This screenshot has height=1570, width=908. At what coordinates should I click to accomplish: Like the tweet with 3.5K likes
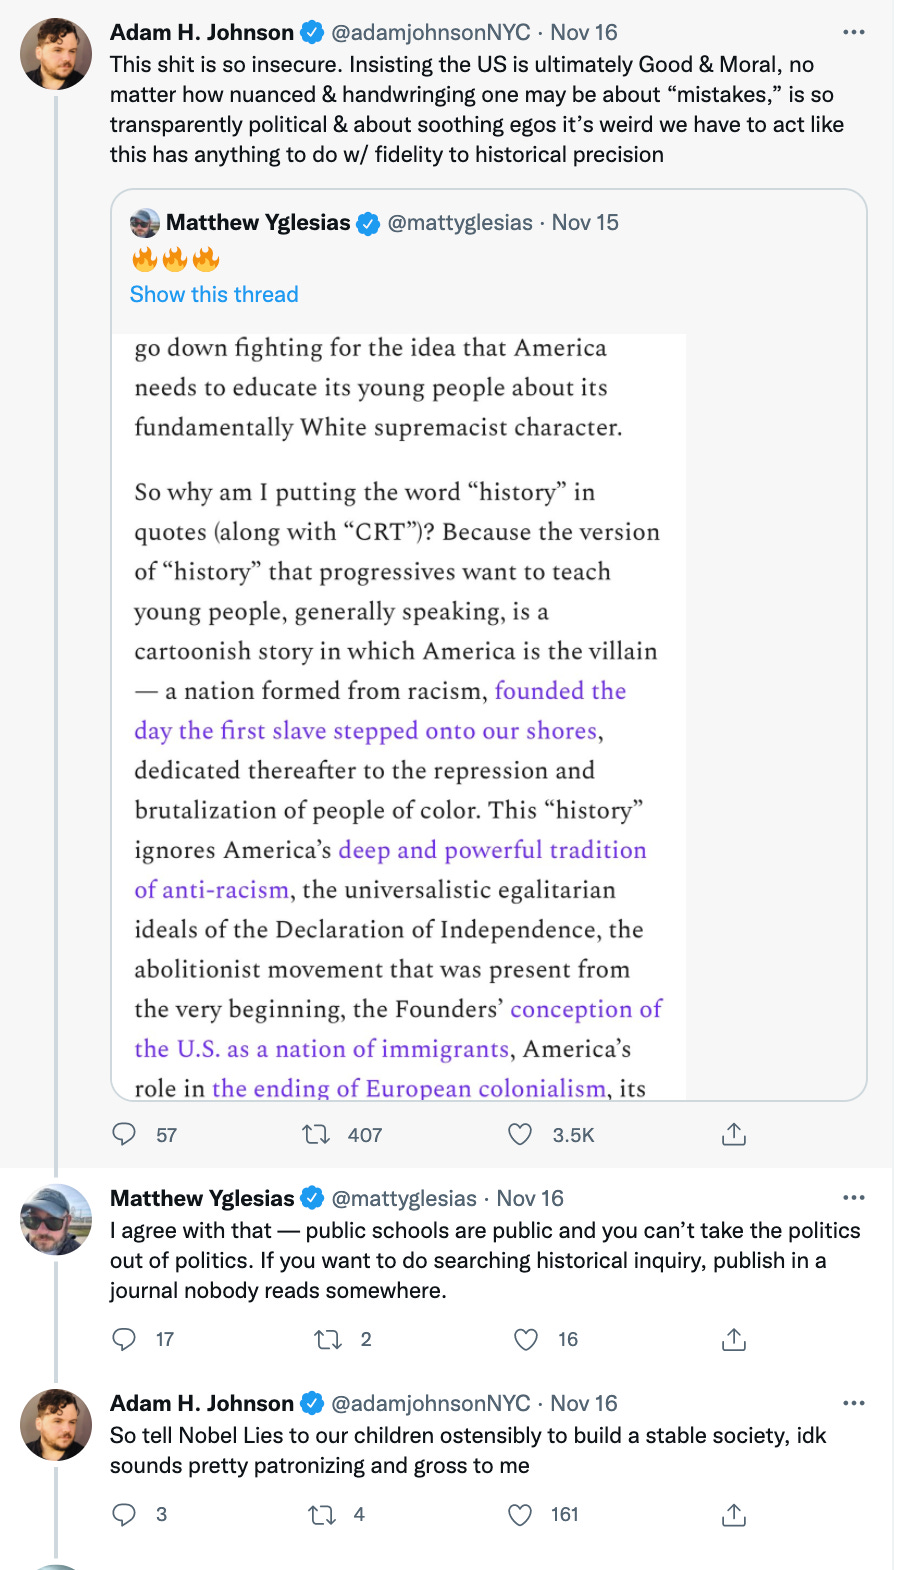(520, 1134)
